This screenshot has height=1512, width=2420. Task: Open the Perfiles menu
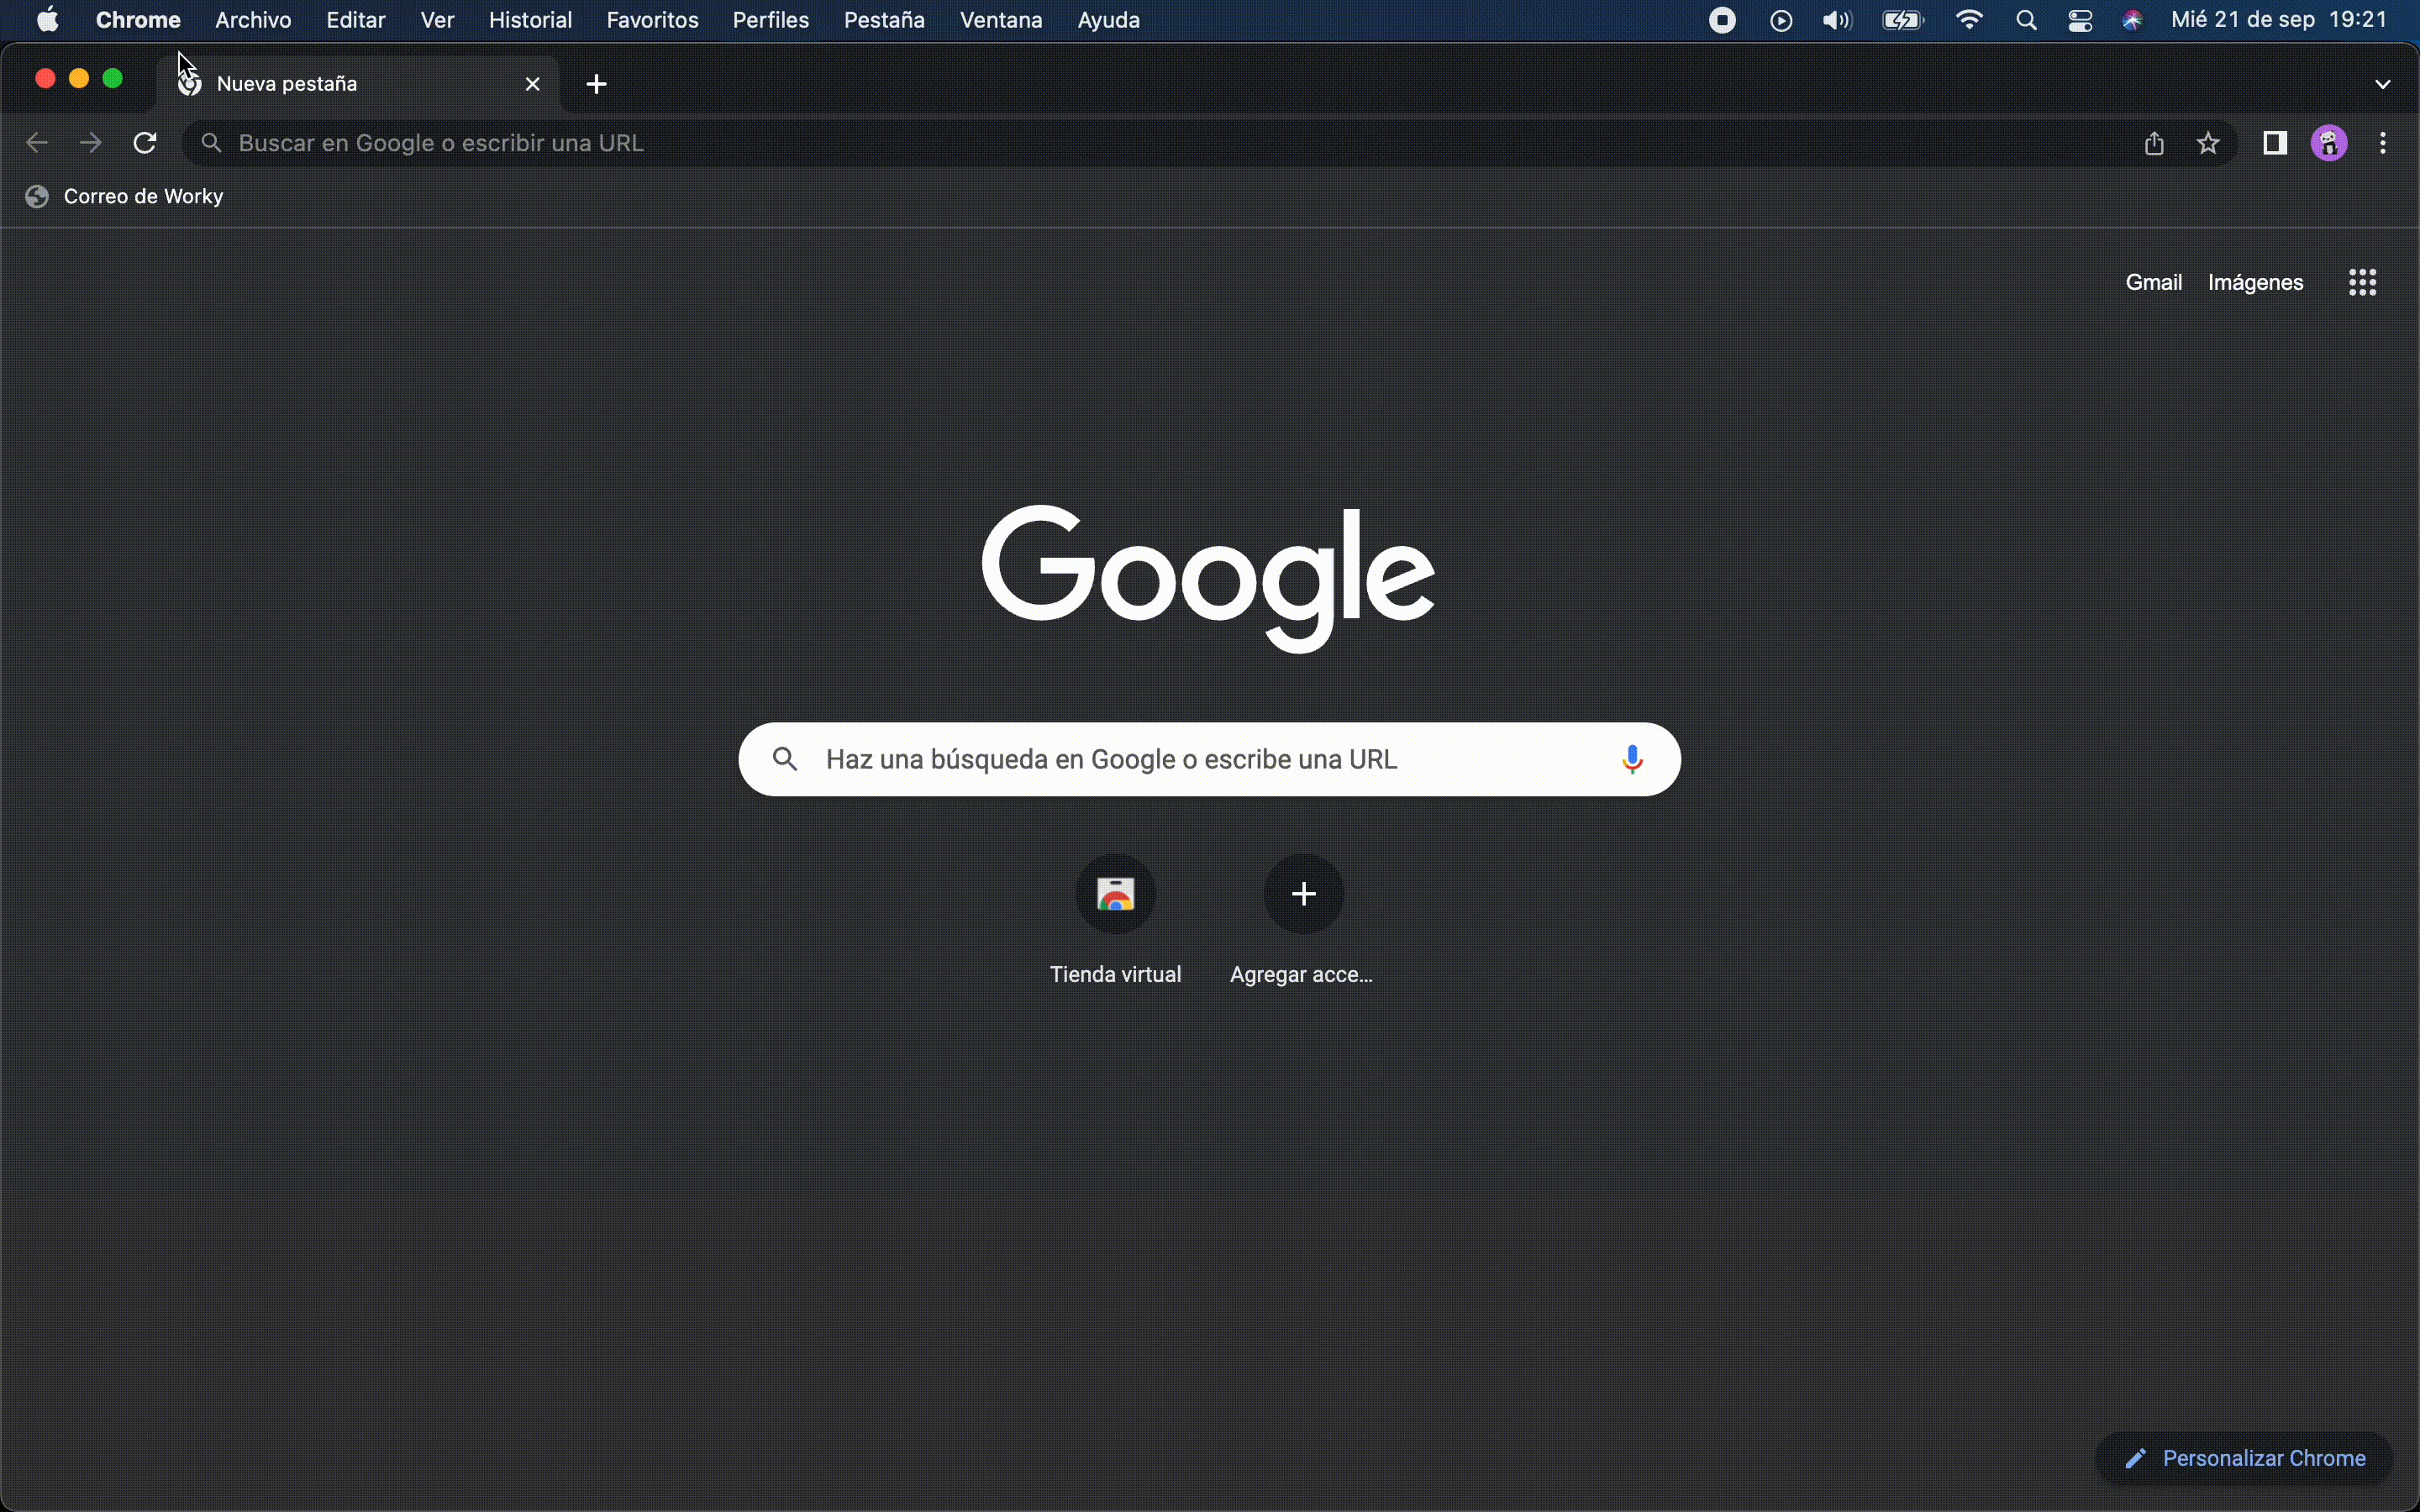(770, 20)
